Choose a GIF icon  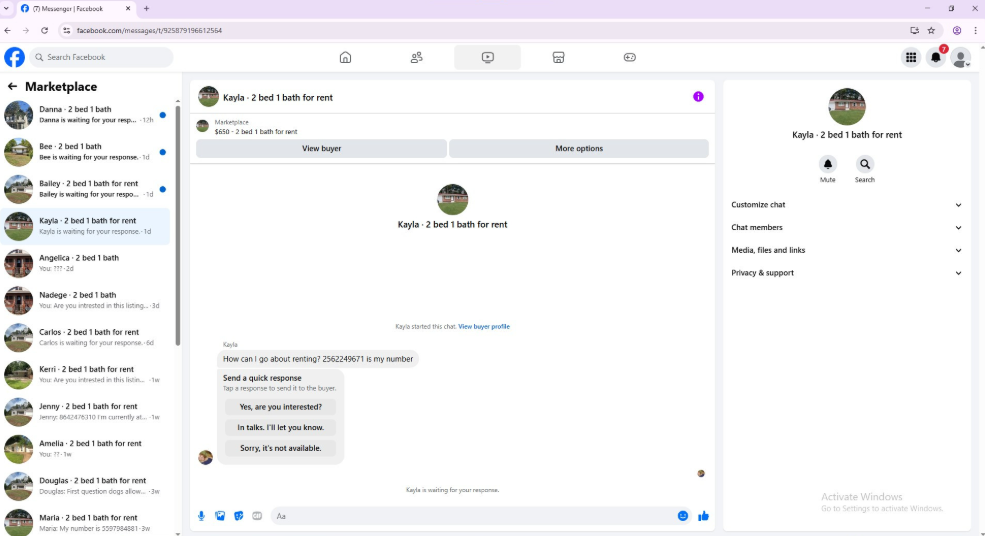coord(257,516)
